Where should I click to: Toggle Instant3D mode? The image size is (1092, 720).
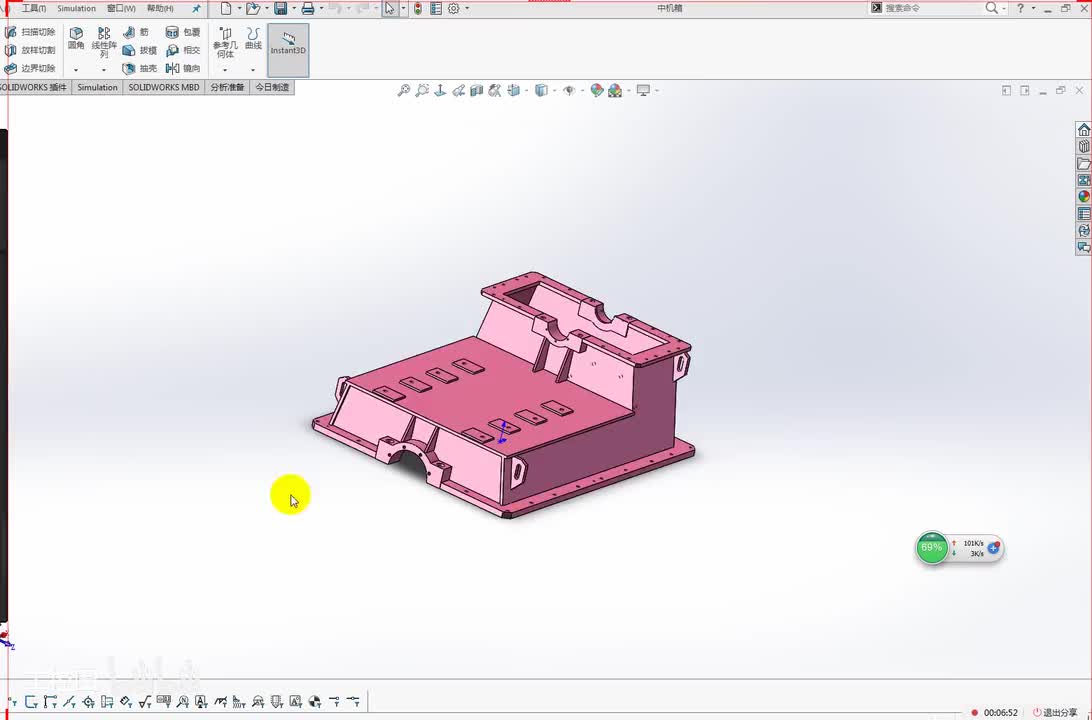pos(288,50)
